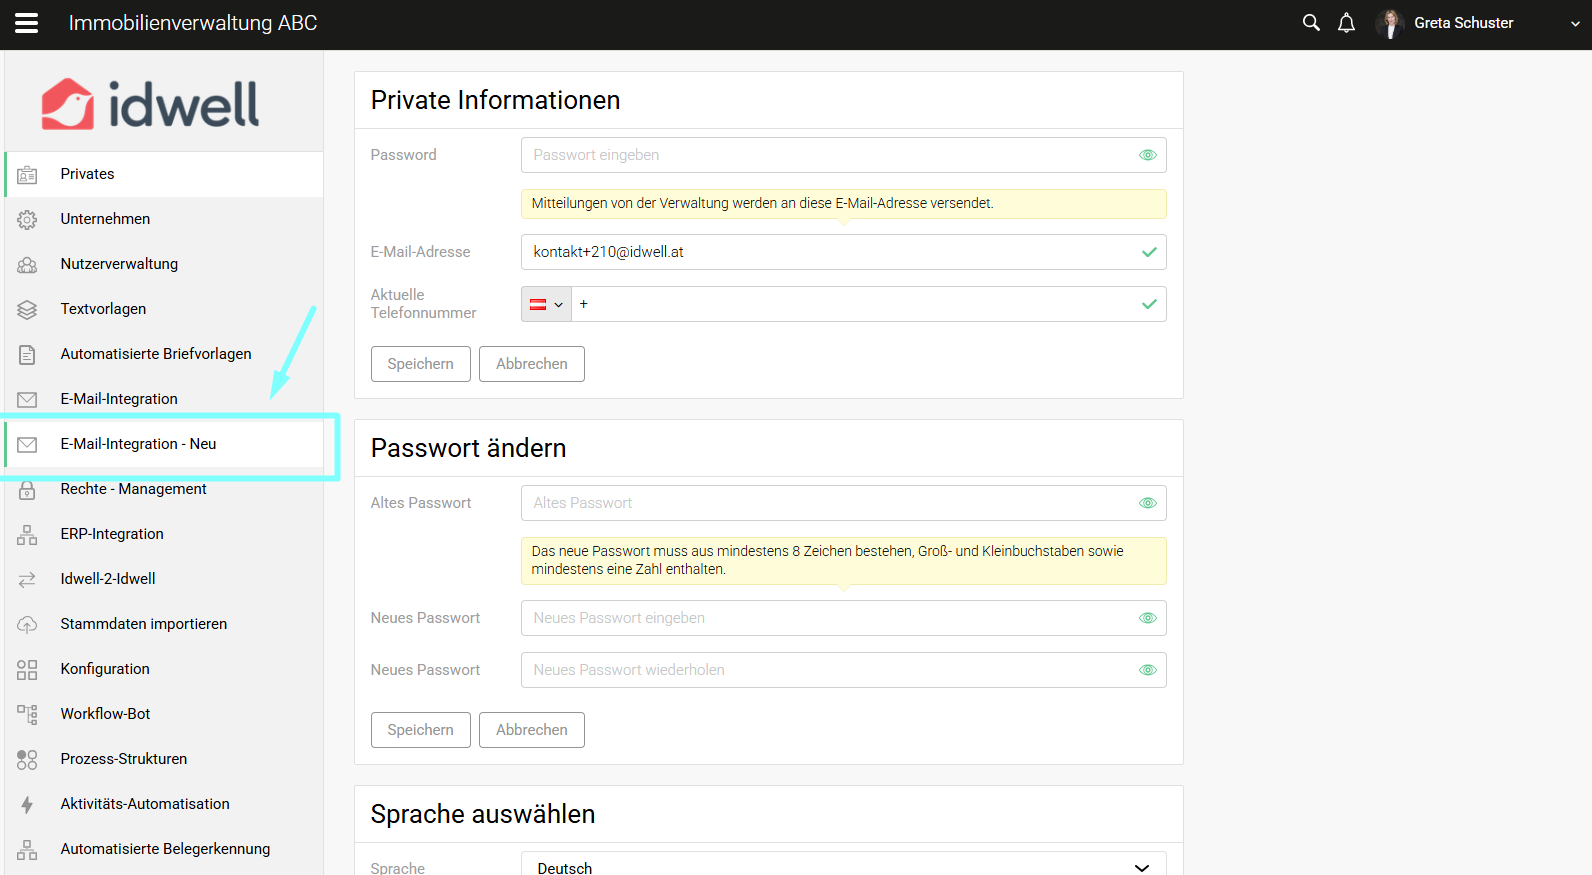Show password in Password field
Image resolution: width=1592 pixels, height=875 pixels.
(1147, 155)
